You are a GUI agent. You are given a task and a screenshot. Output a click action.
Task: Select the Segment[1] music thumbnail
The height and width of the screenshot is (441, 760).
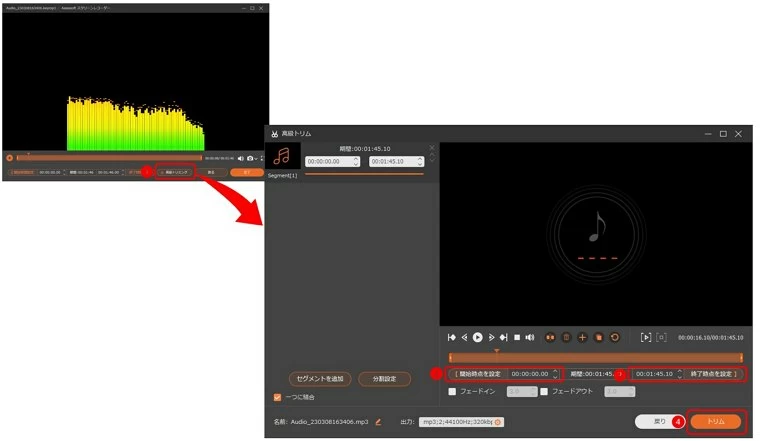pyautogui.click(x=282, y=157)
